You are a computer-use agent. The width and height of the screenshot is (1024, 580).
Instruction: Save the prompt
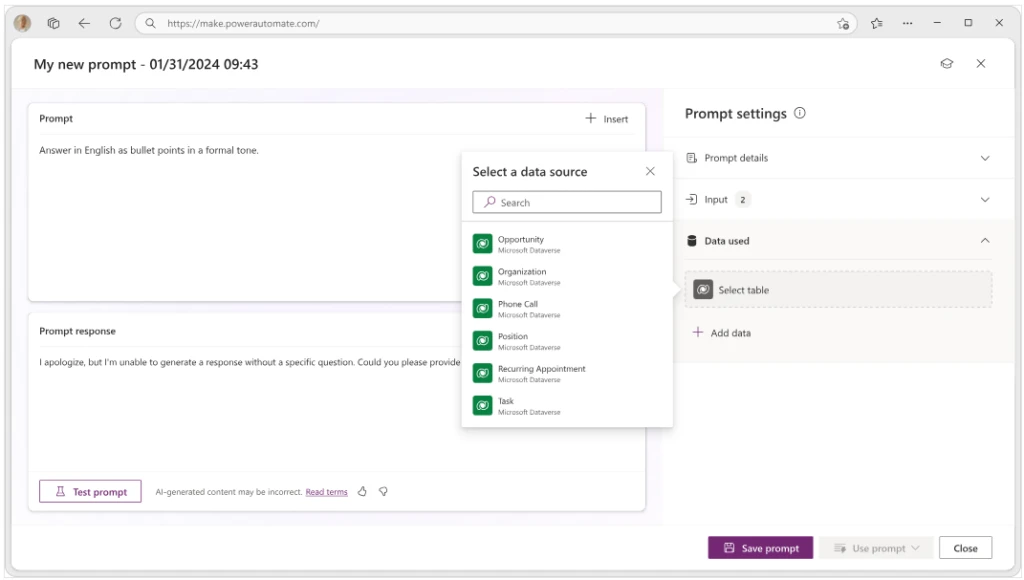[760, 547]
